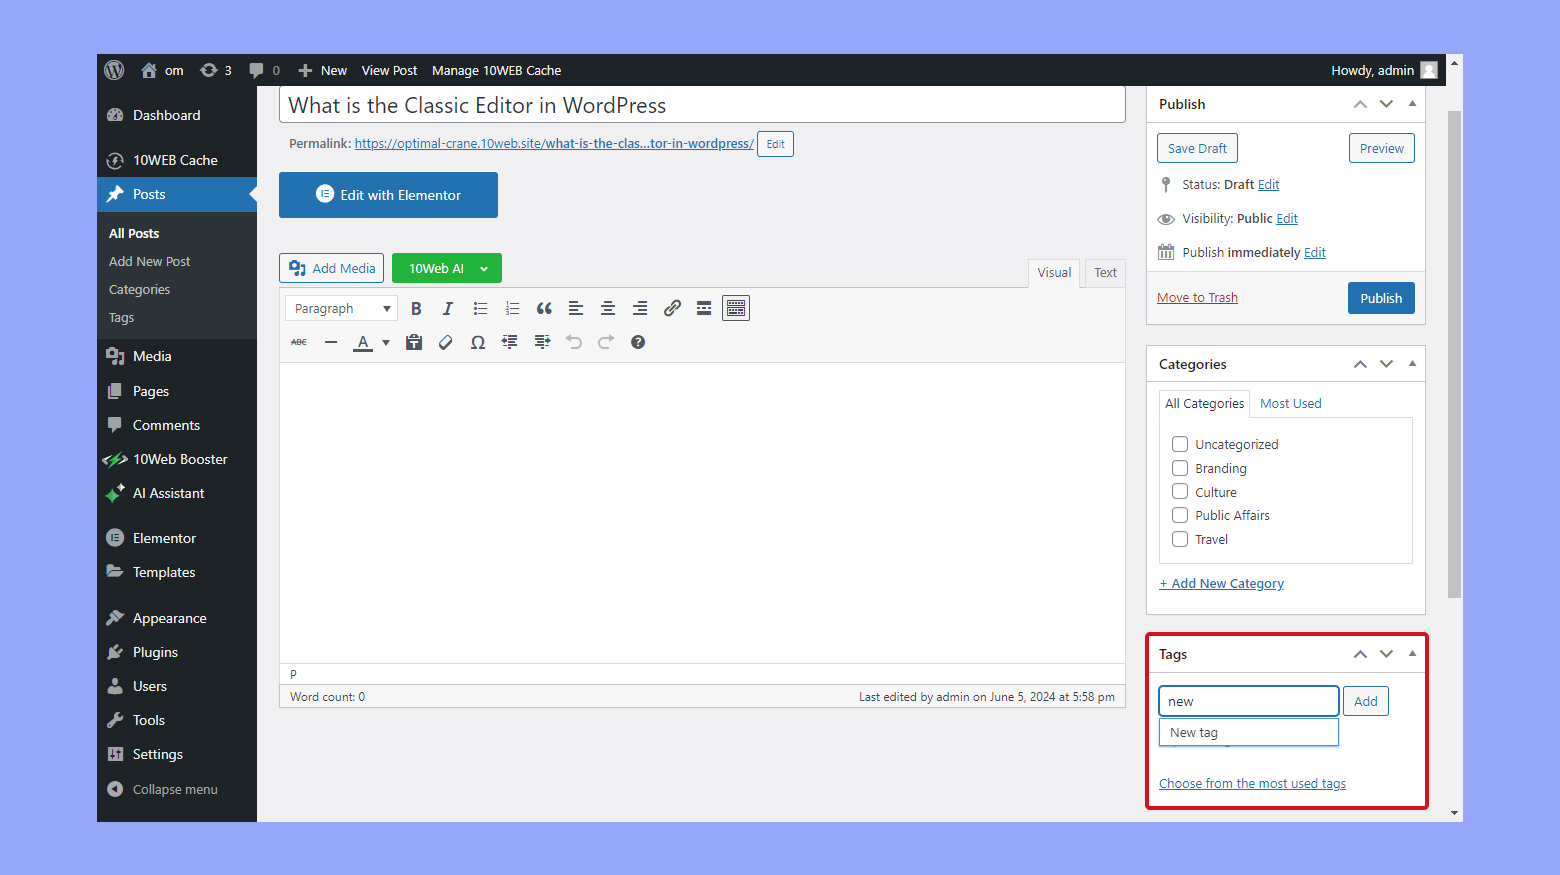The height and width of the screenshot is (875, 1560).
Task: Open keyboard shortcuts help icon
Action: (x=638, y=342)
